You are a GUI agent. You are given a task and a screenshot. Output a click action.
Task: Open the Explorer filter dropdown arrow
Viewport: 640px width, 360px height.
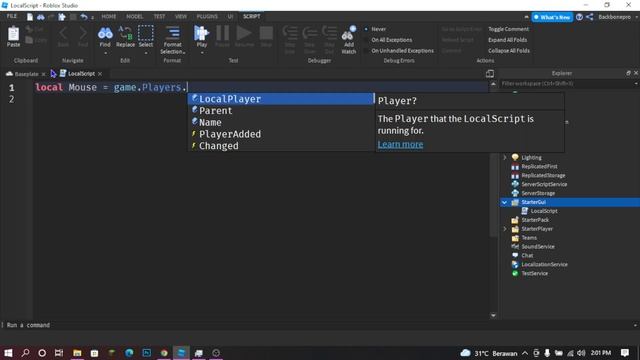[x=636, y=84]
